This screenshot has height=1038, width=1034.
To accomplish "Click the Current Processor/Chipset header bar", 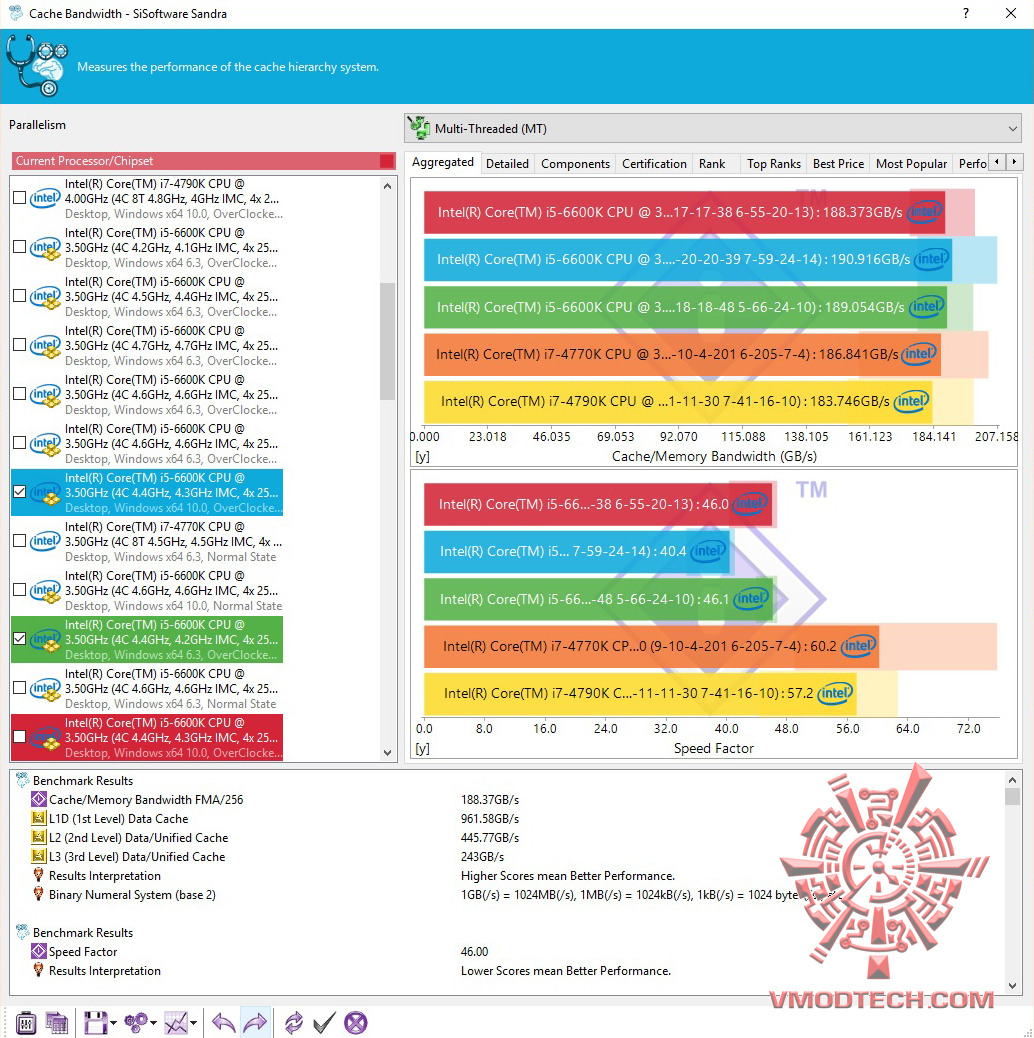I will coord(203,161).
